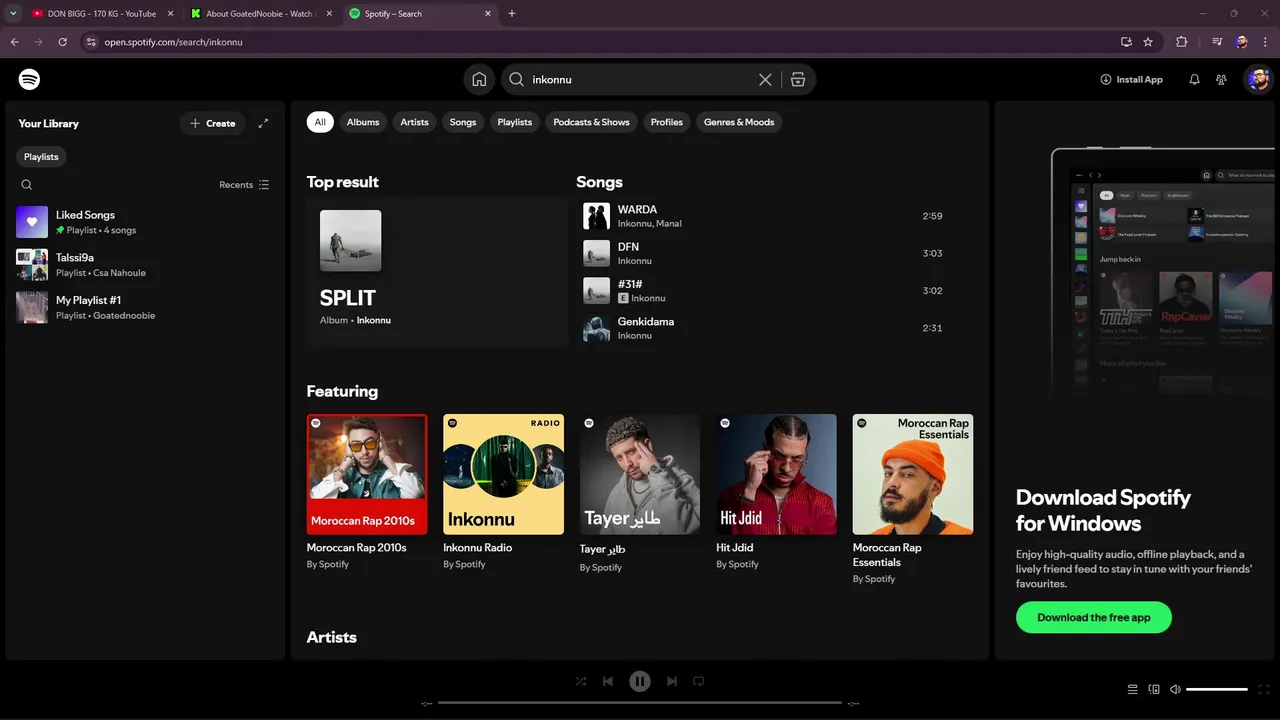Open the Queue icon
This screenshot has height=720, width=1280.
[x=1132, y=689]
